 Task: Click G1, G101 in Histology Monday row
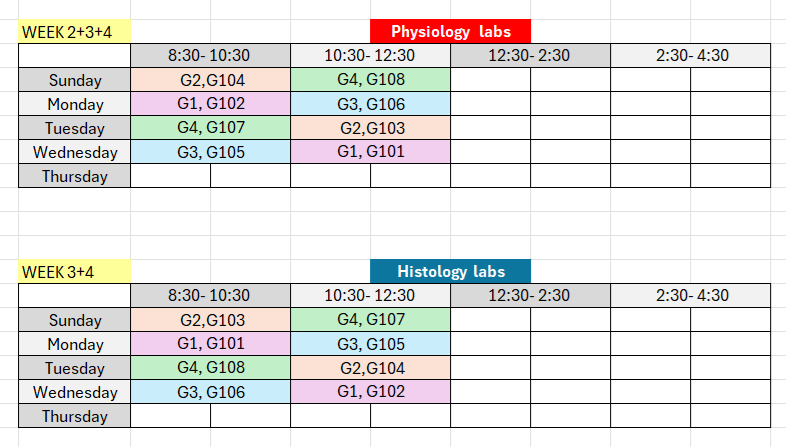point(211,344)
